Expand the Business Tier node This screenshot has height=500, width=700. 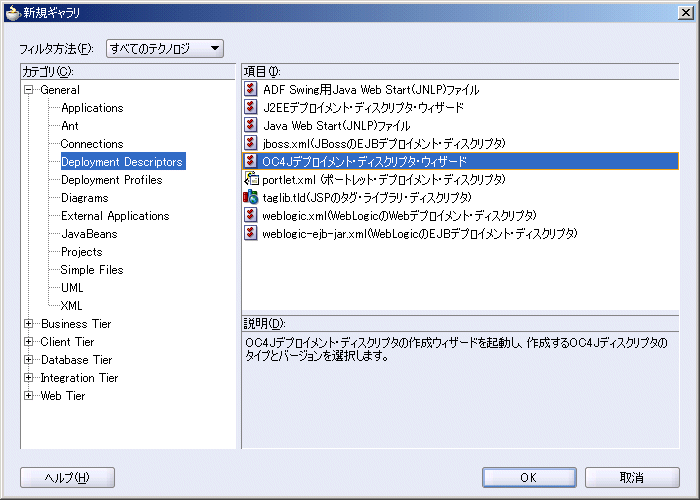[x=29, y=324]
